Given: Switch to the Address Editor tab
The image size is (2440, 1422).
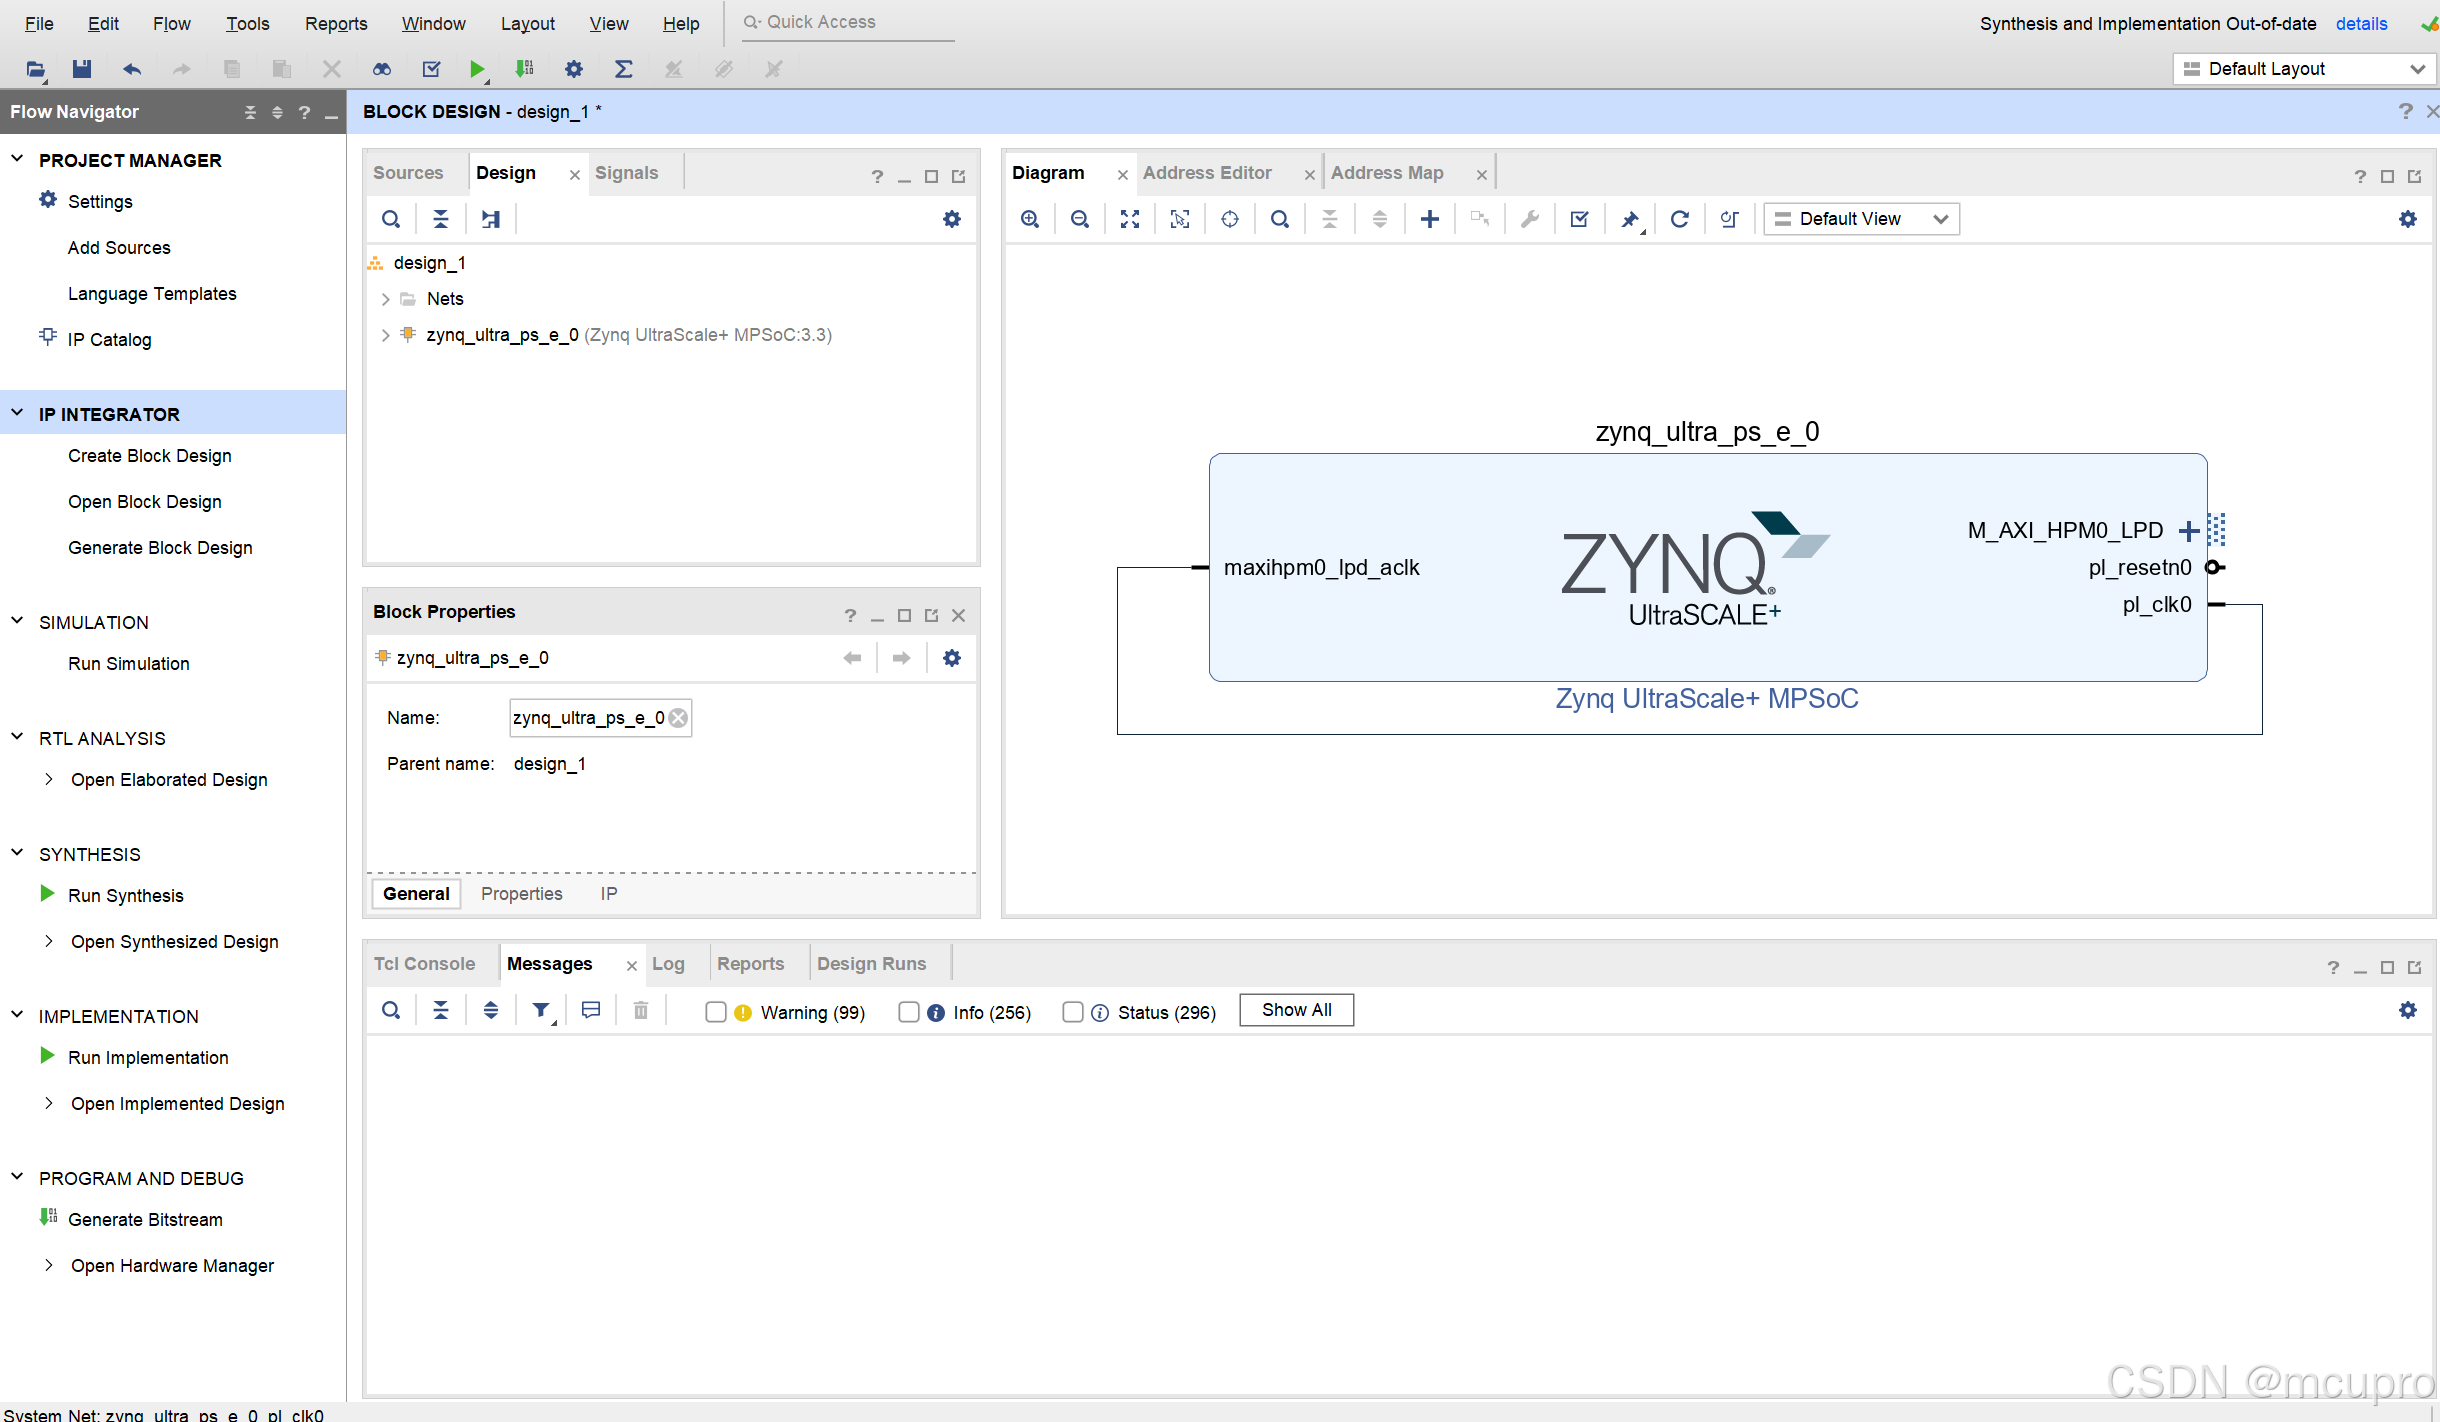Looking at the screenshot, I should click(x=1207, y=173).
